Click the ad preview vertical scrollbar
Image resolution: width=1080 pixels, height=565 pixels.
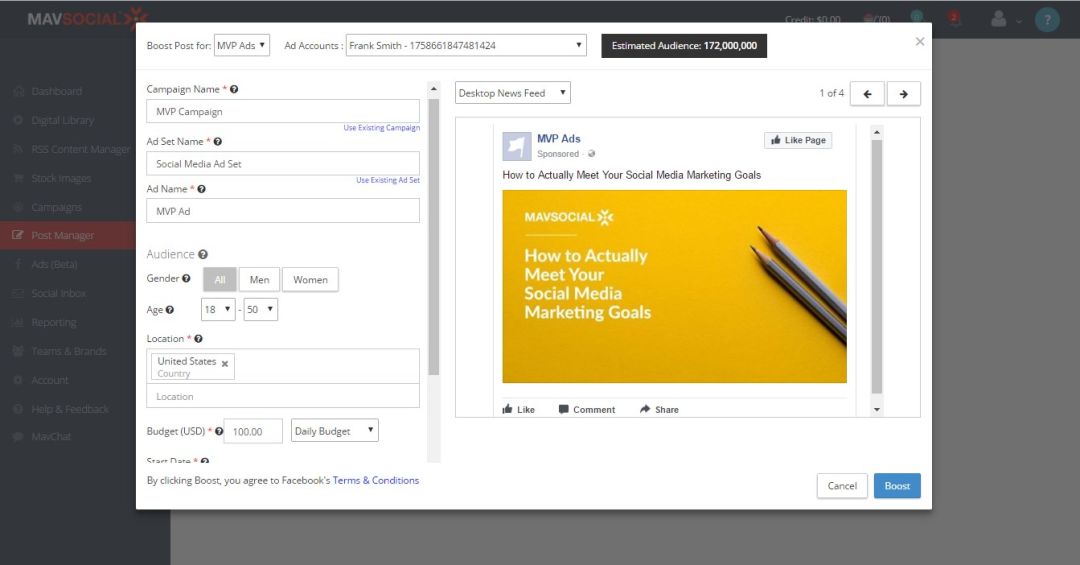point(877,267)
